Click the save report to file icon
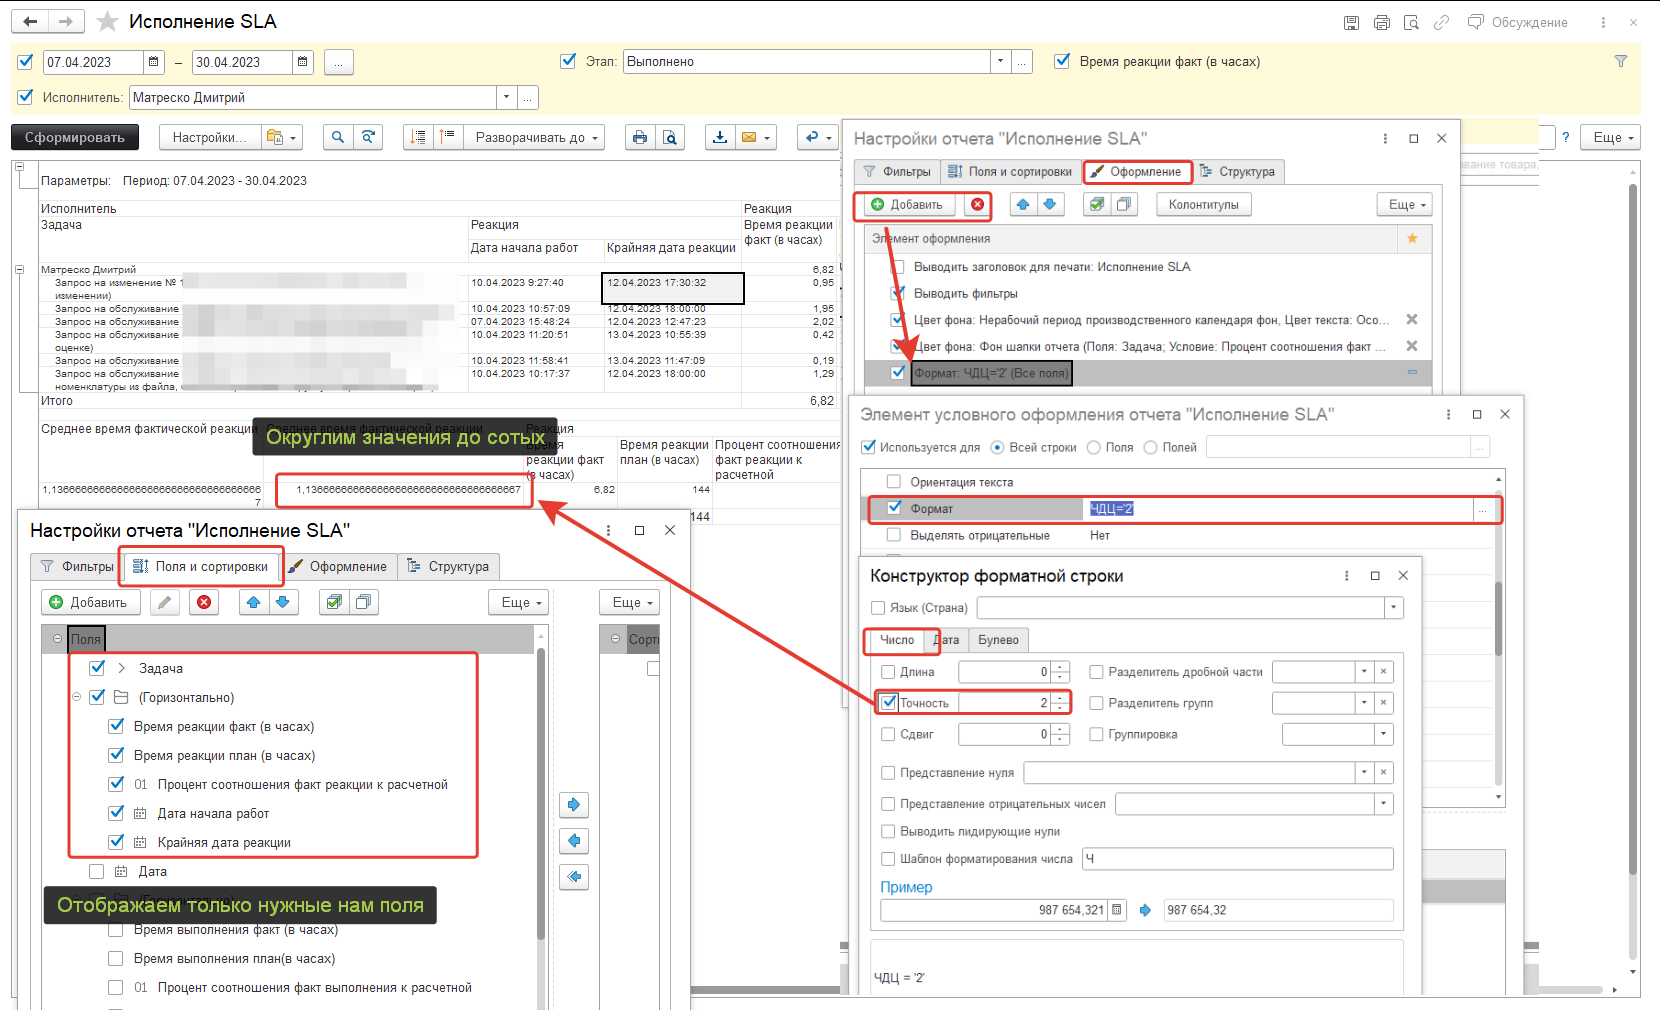This screenshot has width=1660, height=1010. click(719, 137)
